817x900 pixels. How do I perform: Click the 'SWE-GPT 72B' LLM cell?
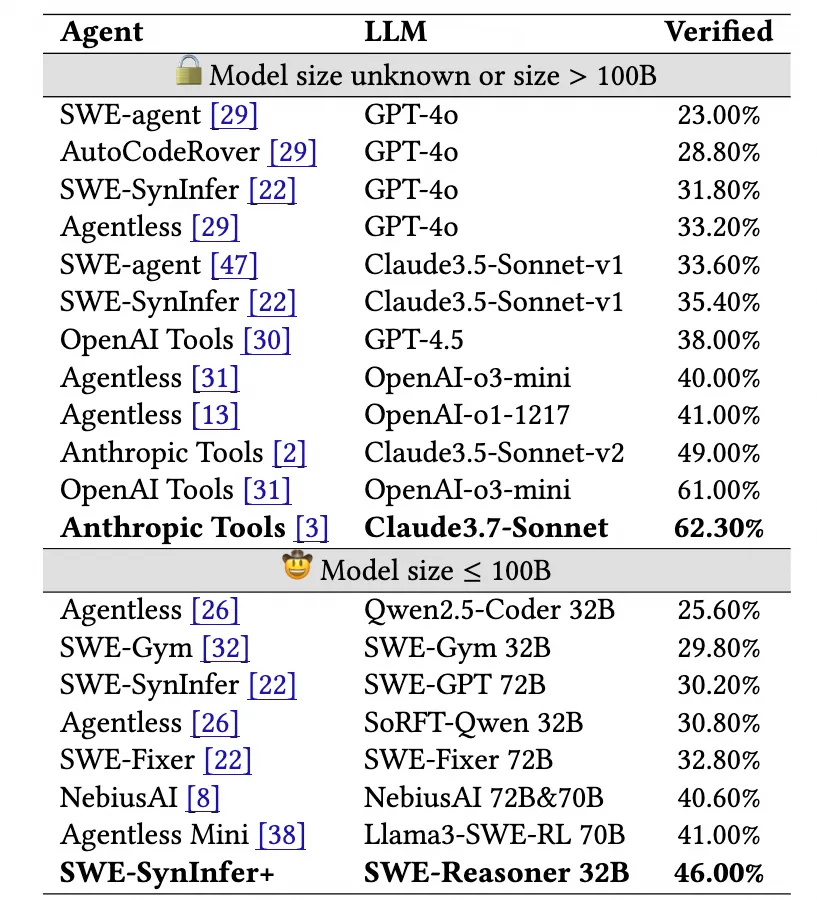point(455,685)
